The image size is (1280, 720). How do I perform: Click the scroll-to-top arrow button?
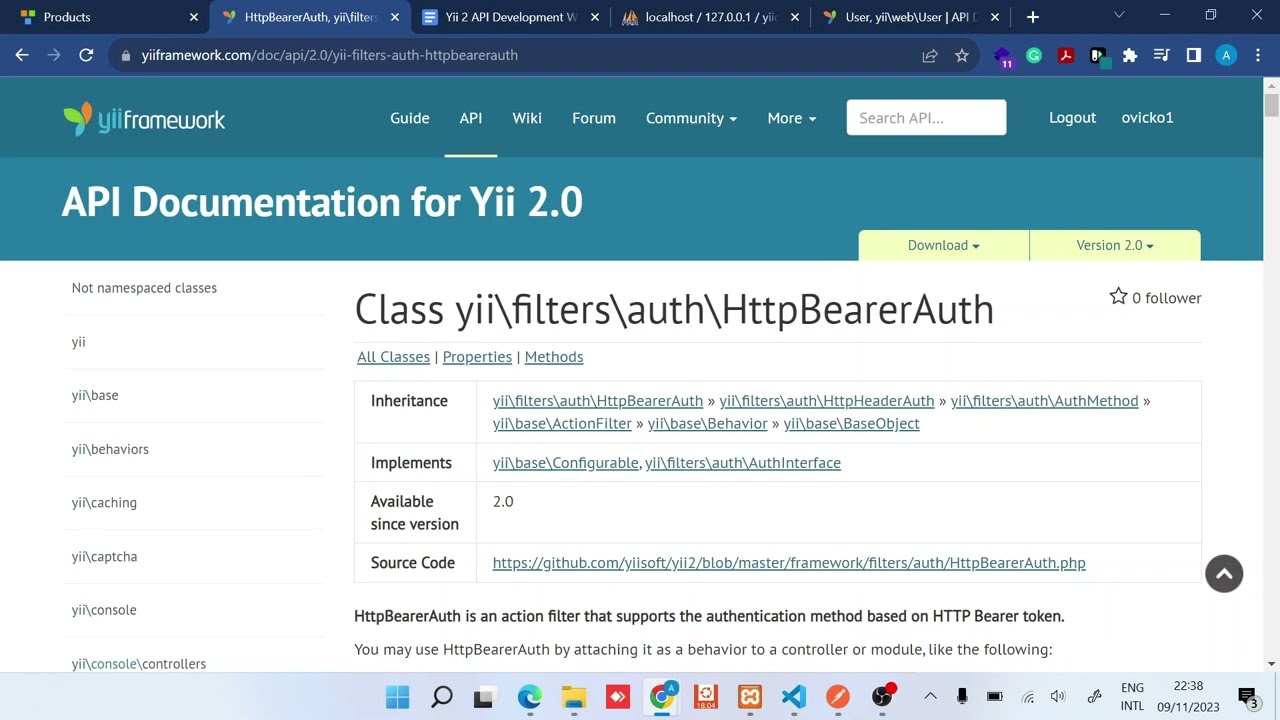pos(1224,573)
